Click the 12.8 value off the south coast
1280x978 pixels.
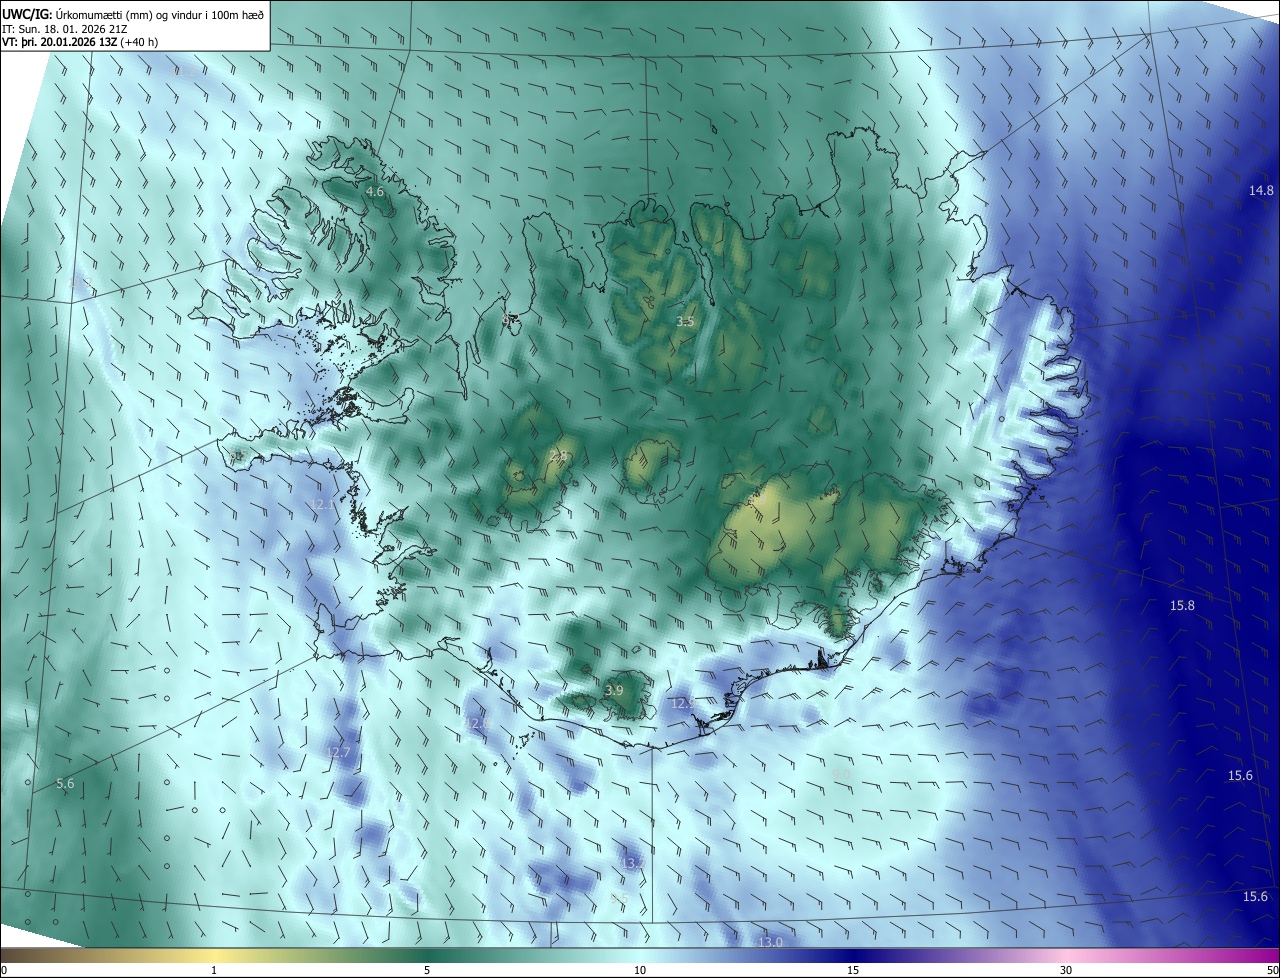pos(477,722)
